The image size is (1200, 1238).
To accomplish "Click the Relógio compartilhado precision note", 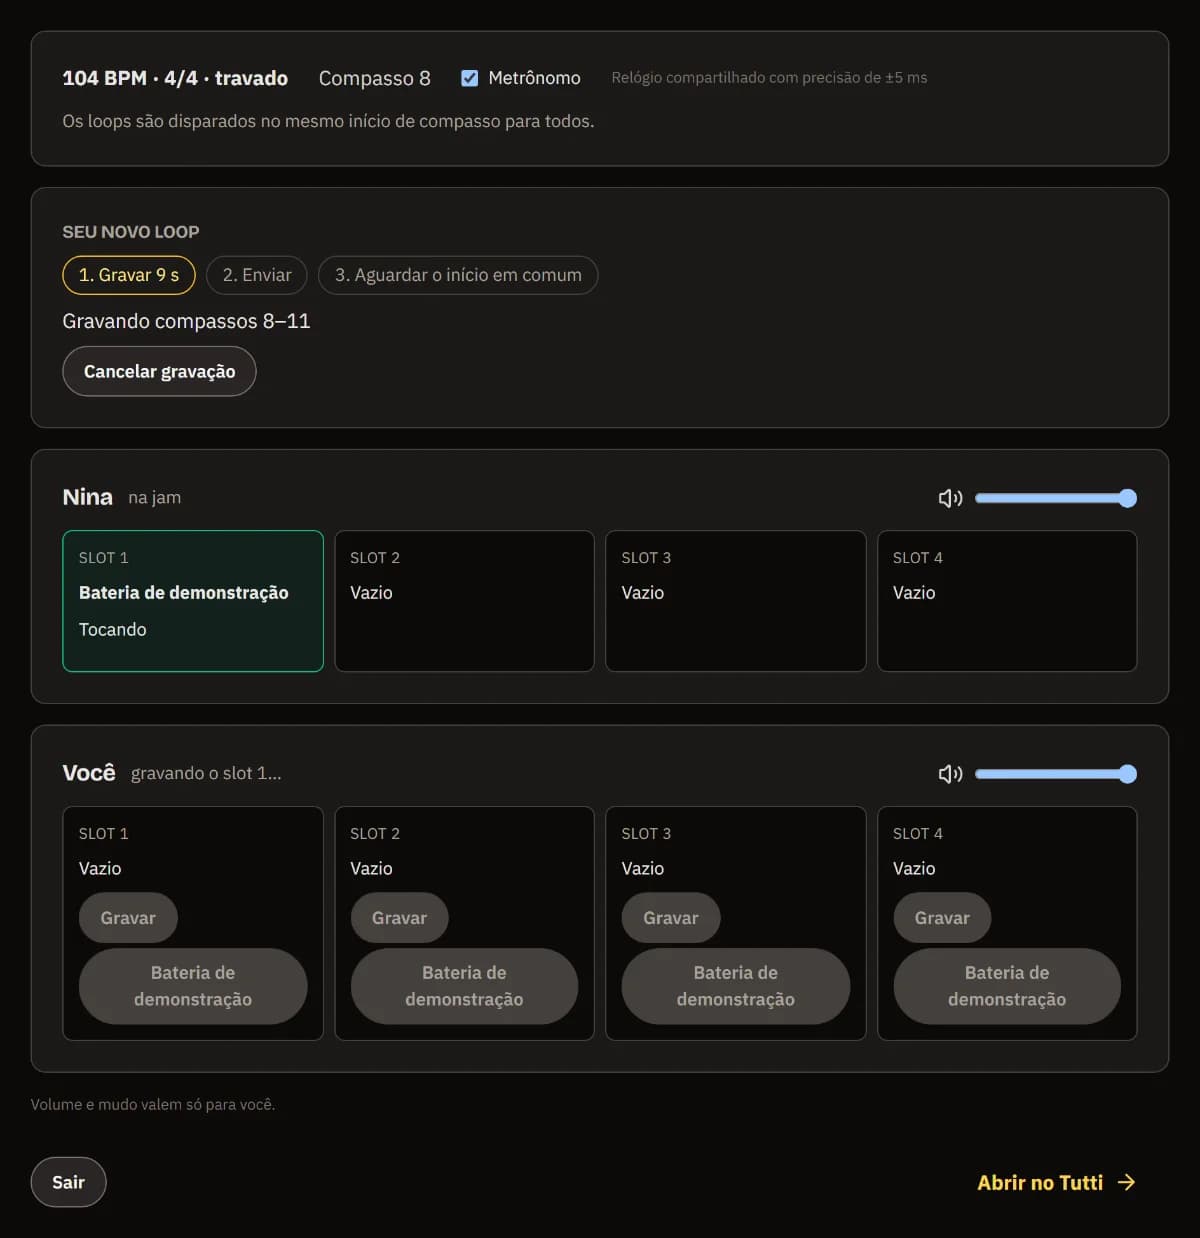I will point(769,78).
